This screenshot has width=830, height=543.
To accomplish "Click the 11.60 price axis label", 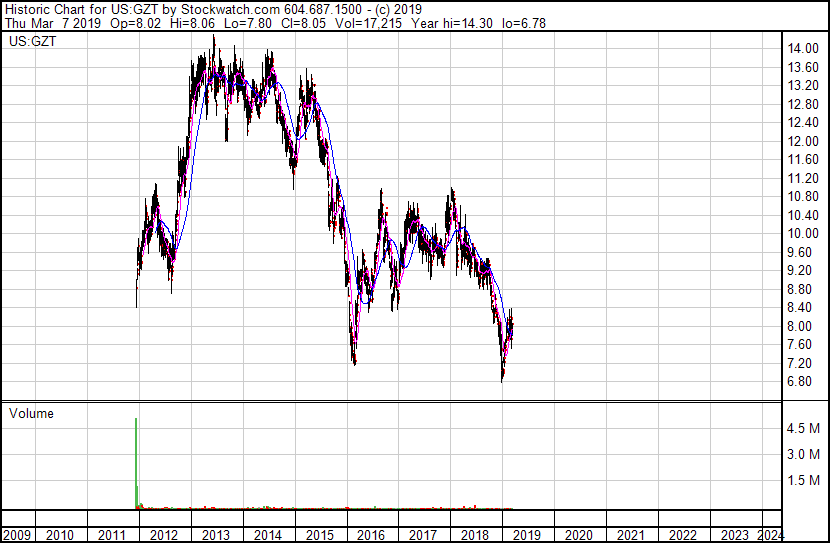I will click(x=803, y=160).
